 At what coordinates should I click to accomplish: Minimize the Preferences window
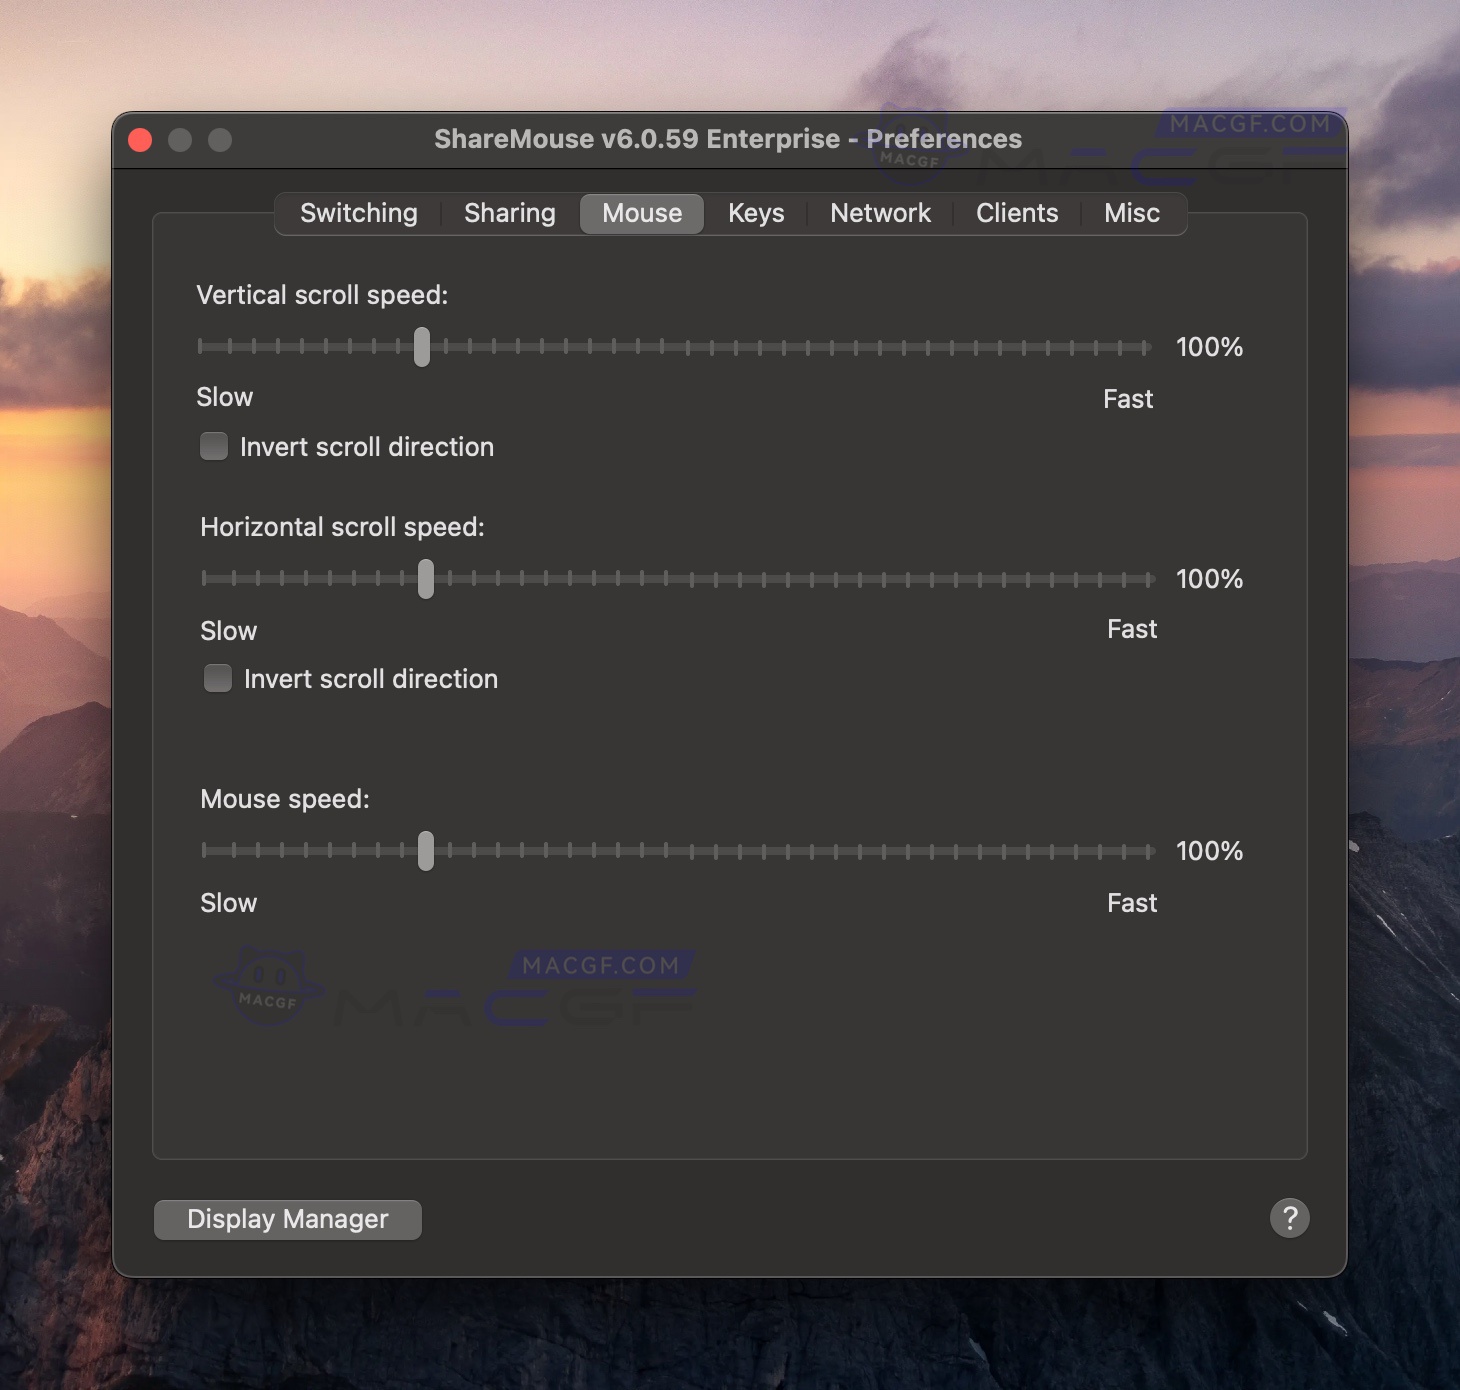(181, 139)
